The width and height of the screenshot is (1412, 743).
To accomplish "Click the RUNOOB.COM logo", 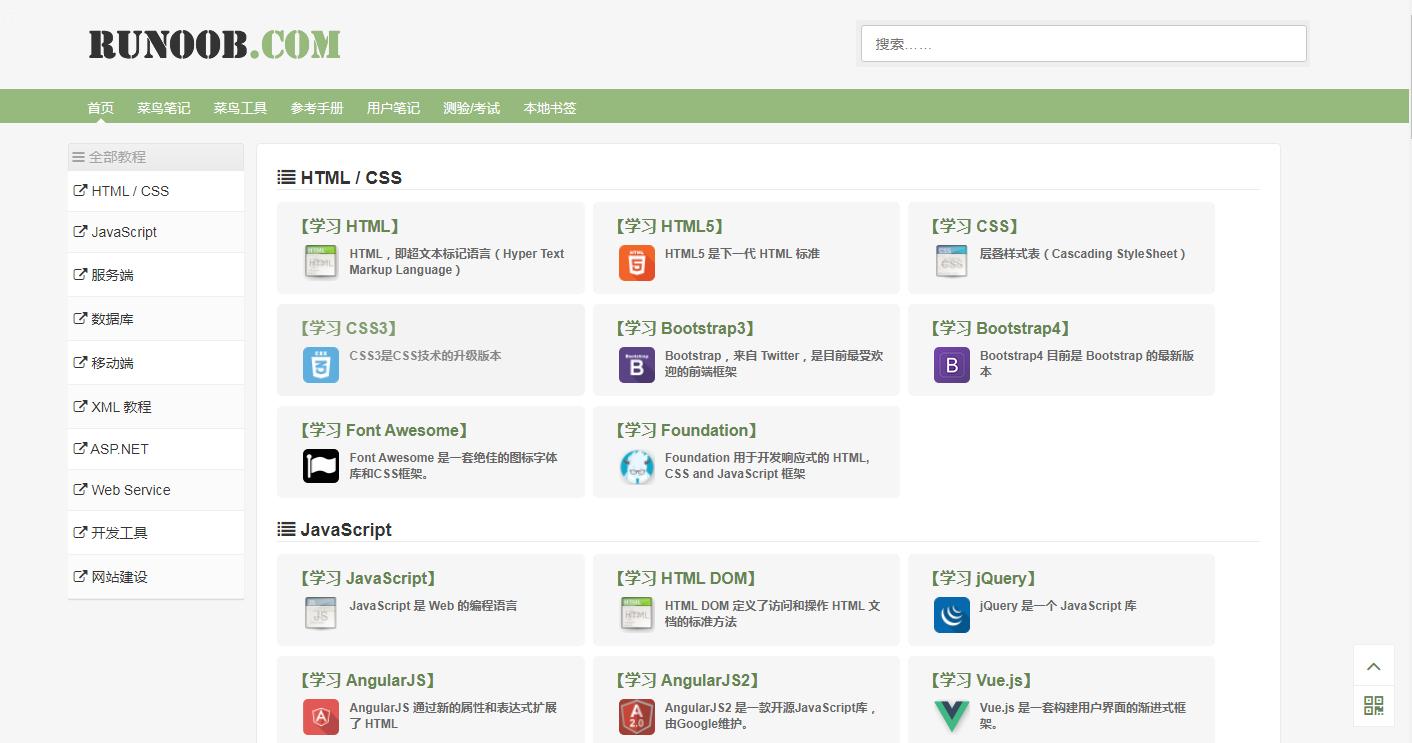I will [214, 44].
